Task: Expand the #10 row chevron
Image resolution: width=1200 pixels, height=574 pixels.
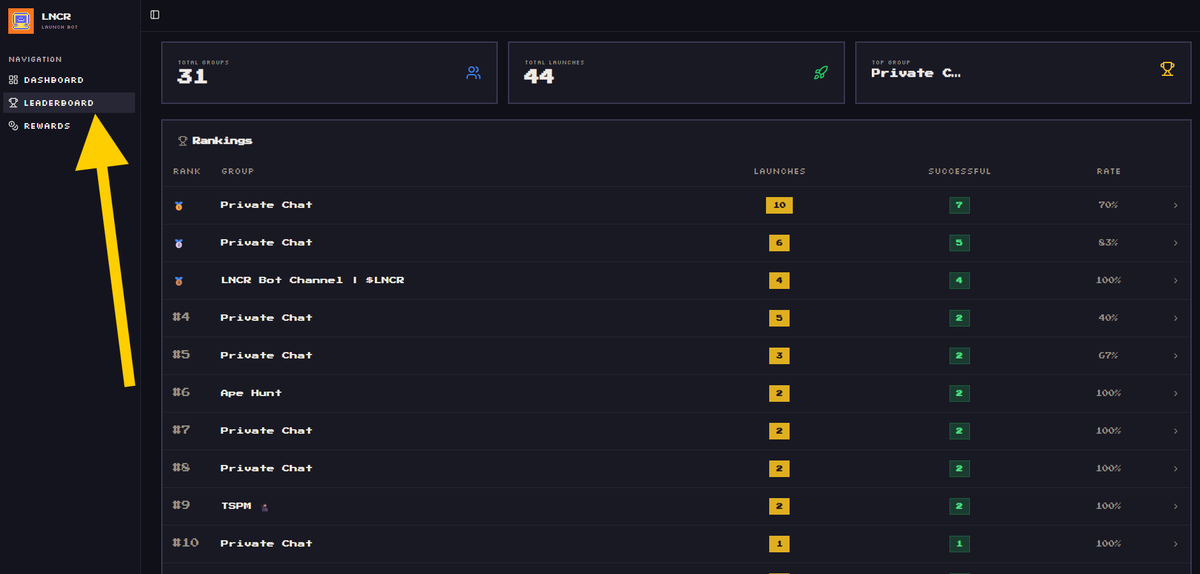Action: [1175, 544]
